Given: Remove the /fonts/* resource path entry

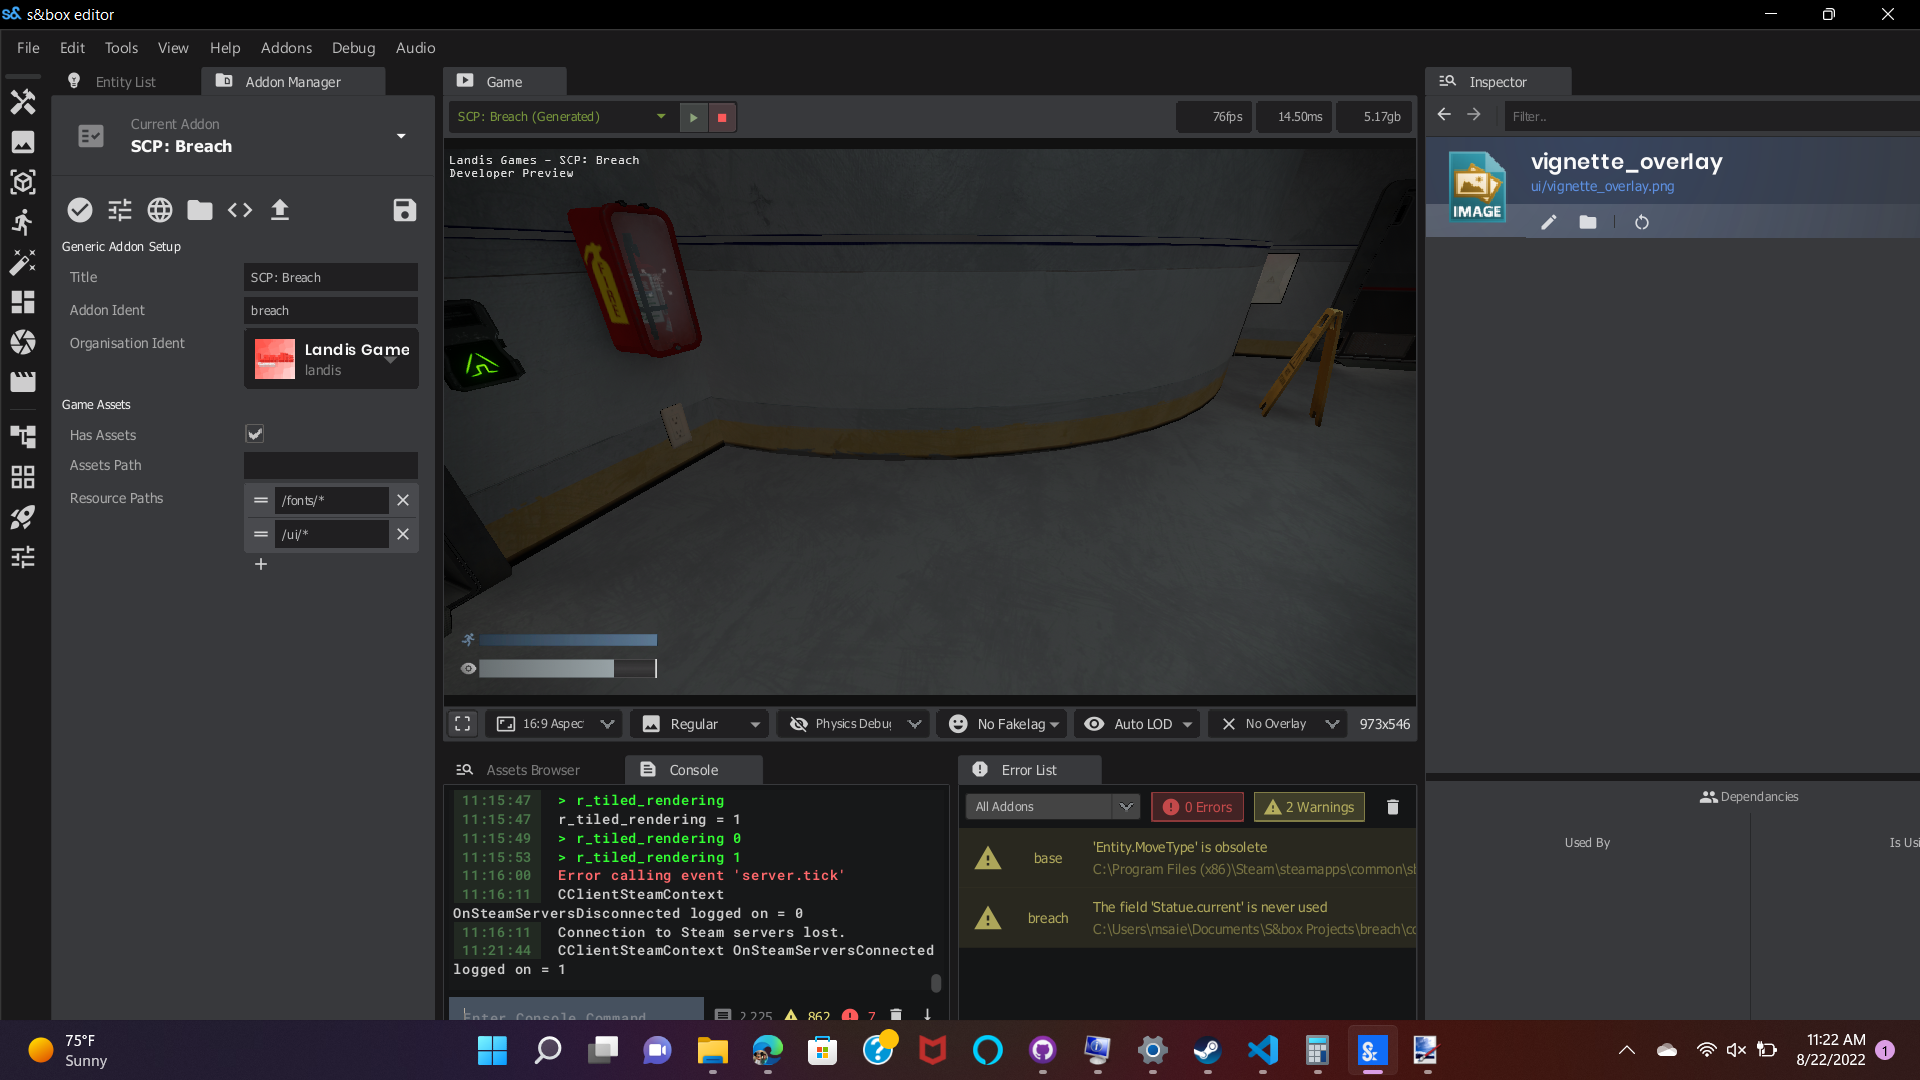Looking at the screenshot, I should [x=403, y=500].
